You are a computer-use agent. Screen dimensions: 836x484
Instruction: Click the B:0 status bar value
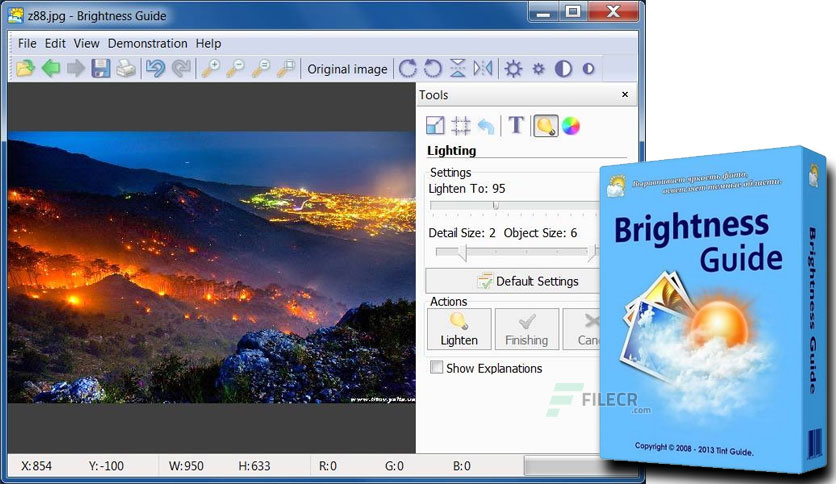pos(462,466)
